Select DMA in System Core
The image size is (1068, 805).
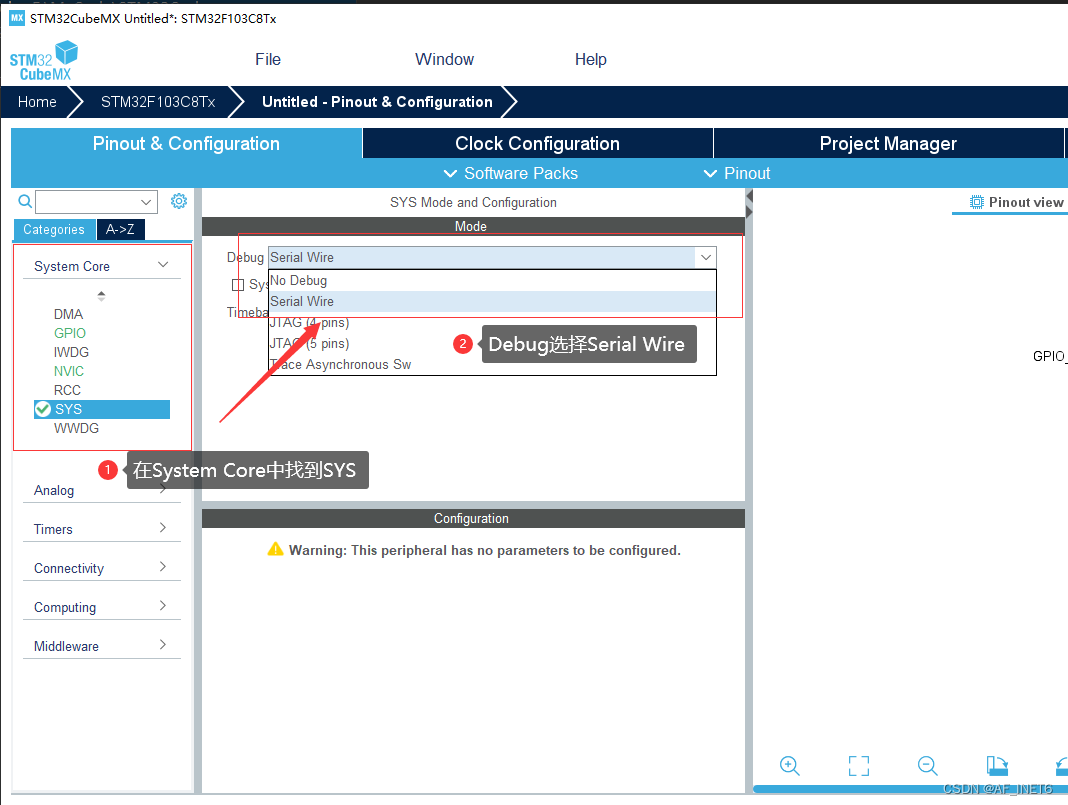click(x=68, y=314)
